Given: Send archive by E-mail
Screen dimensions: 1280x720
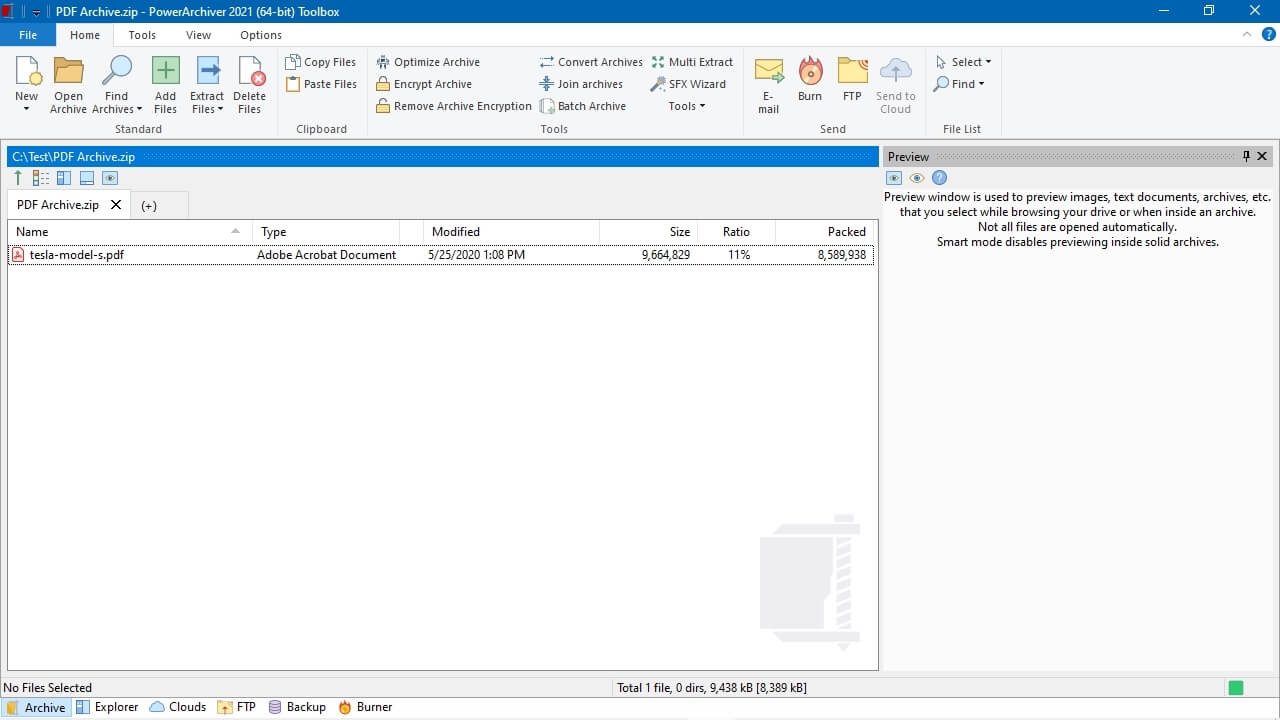Looking at the screenshot, I should (768, 85).
